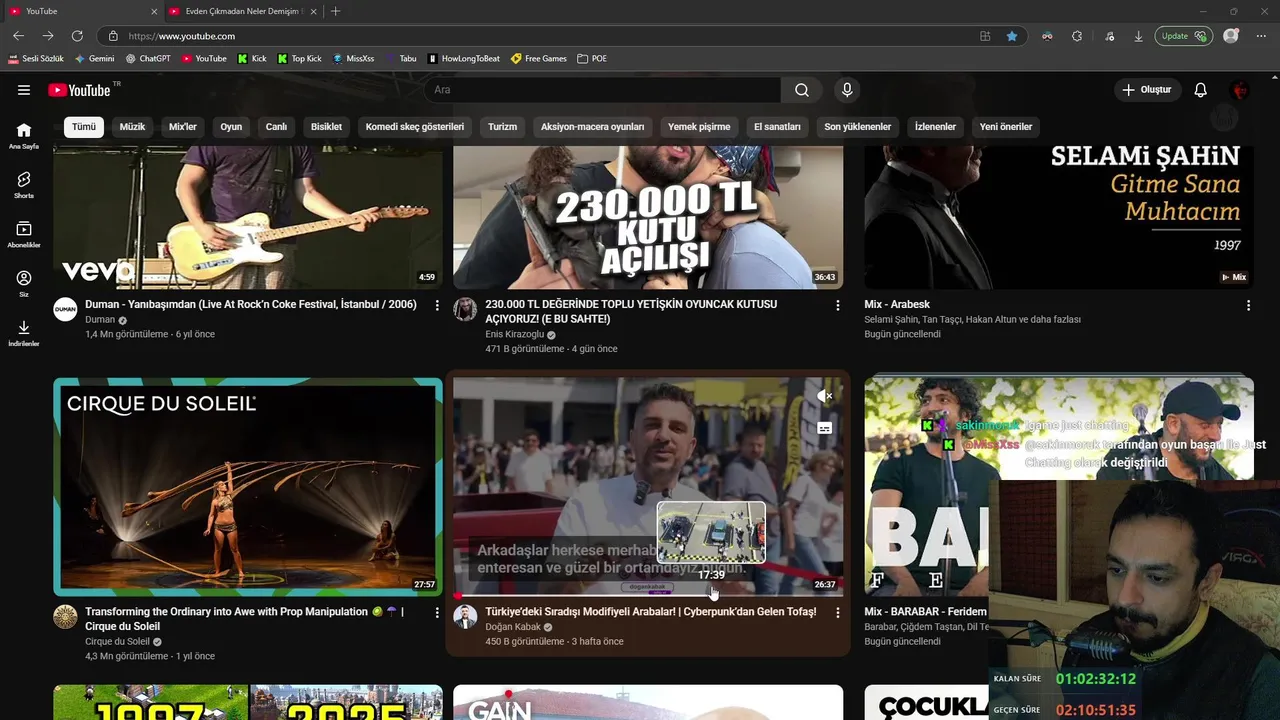Select the Son yüklenenler chip

click(x=857, y=127)
